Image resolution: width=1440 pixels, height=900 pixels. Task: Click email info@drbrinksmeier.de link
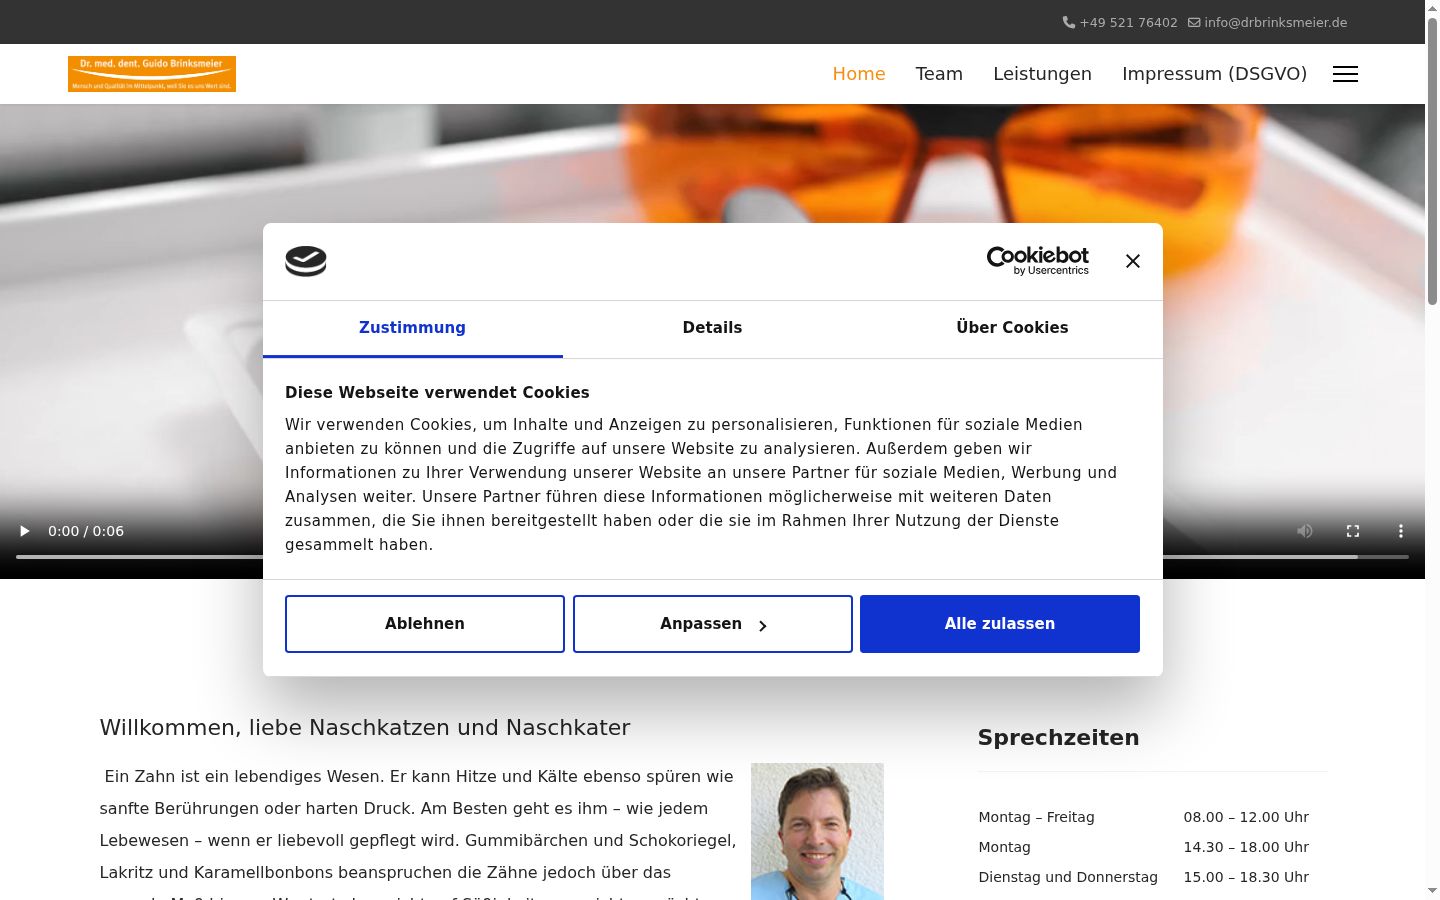click(1276, 22)
